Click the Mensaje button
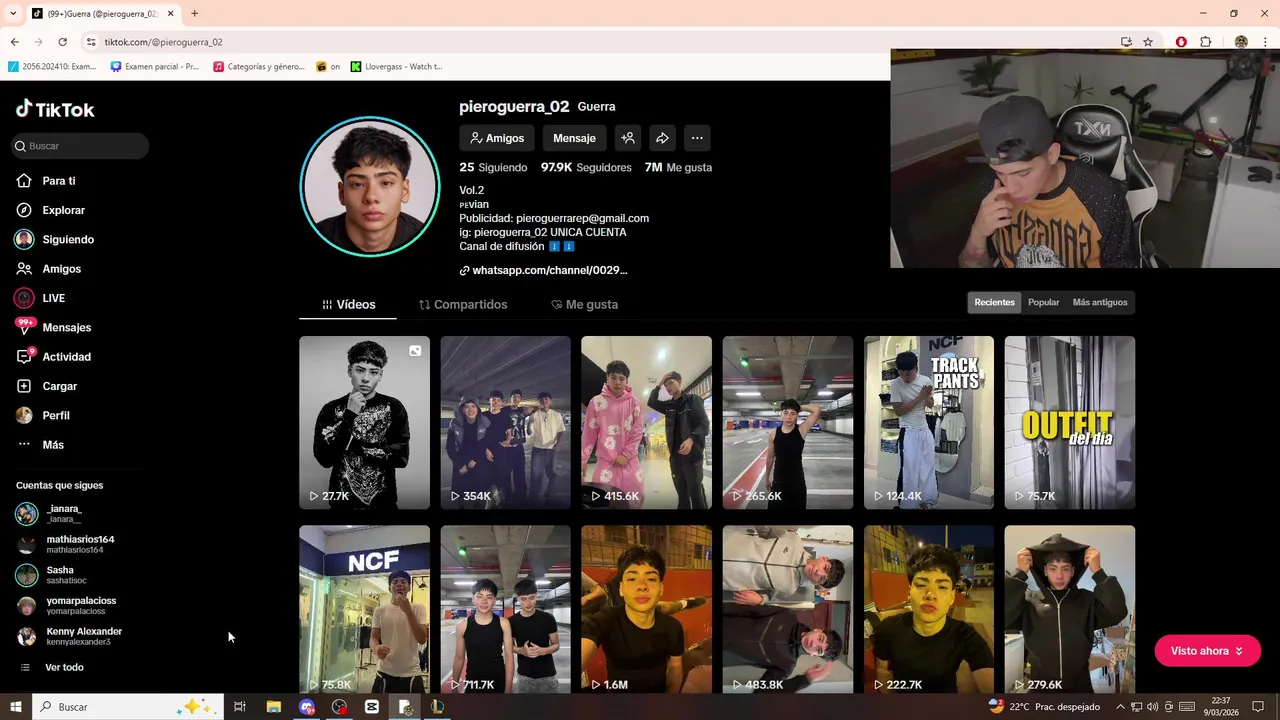Image resolution: width=1280 pixels, height=720 pixels. (x=574, y=138)
